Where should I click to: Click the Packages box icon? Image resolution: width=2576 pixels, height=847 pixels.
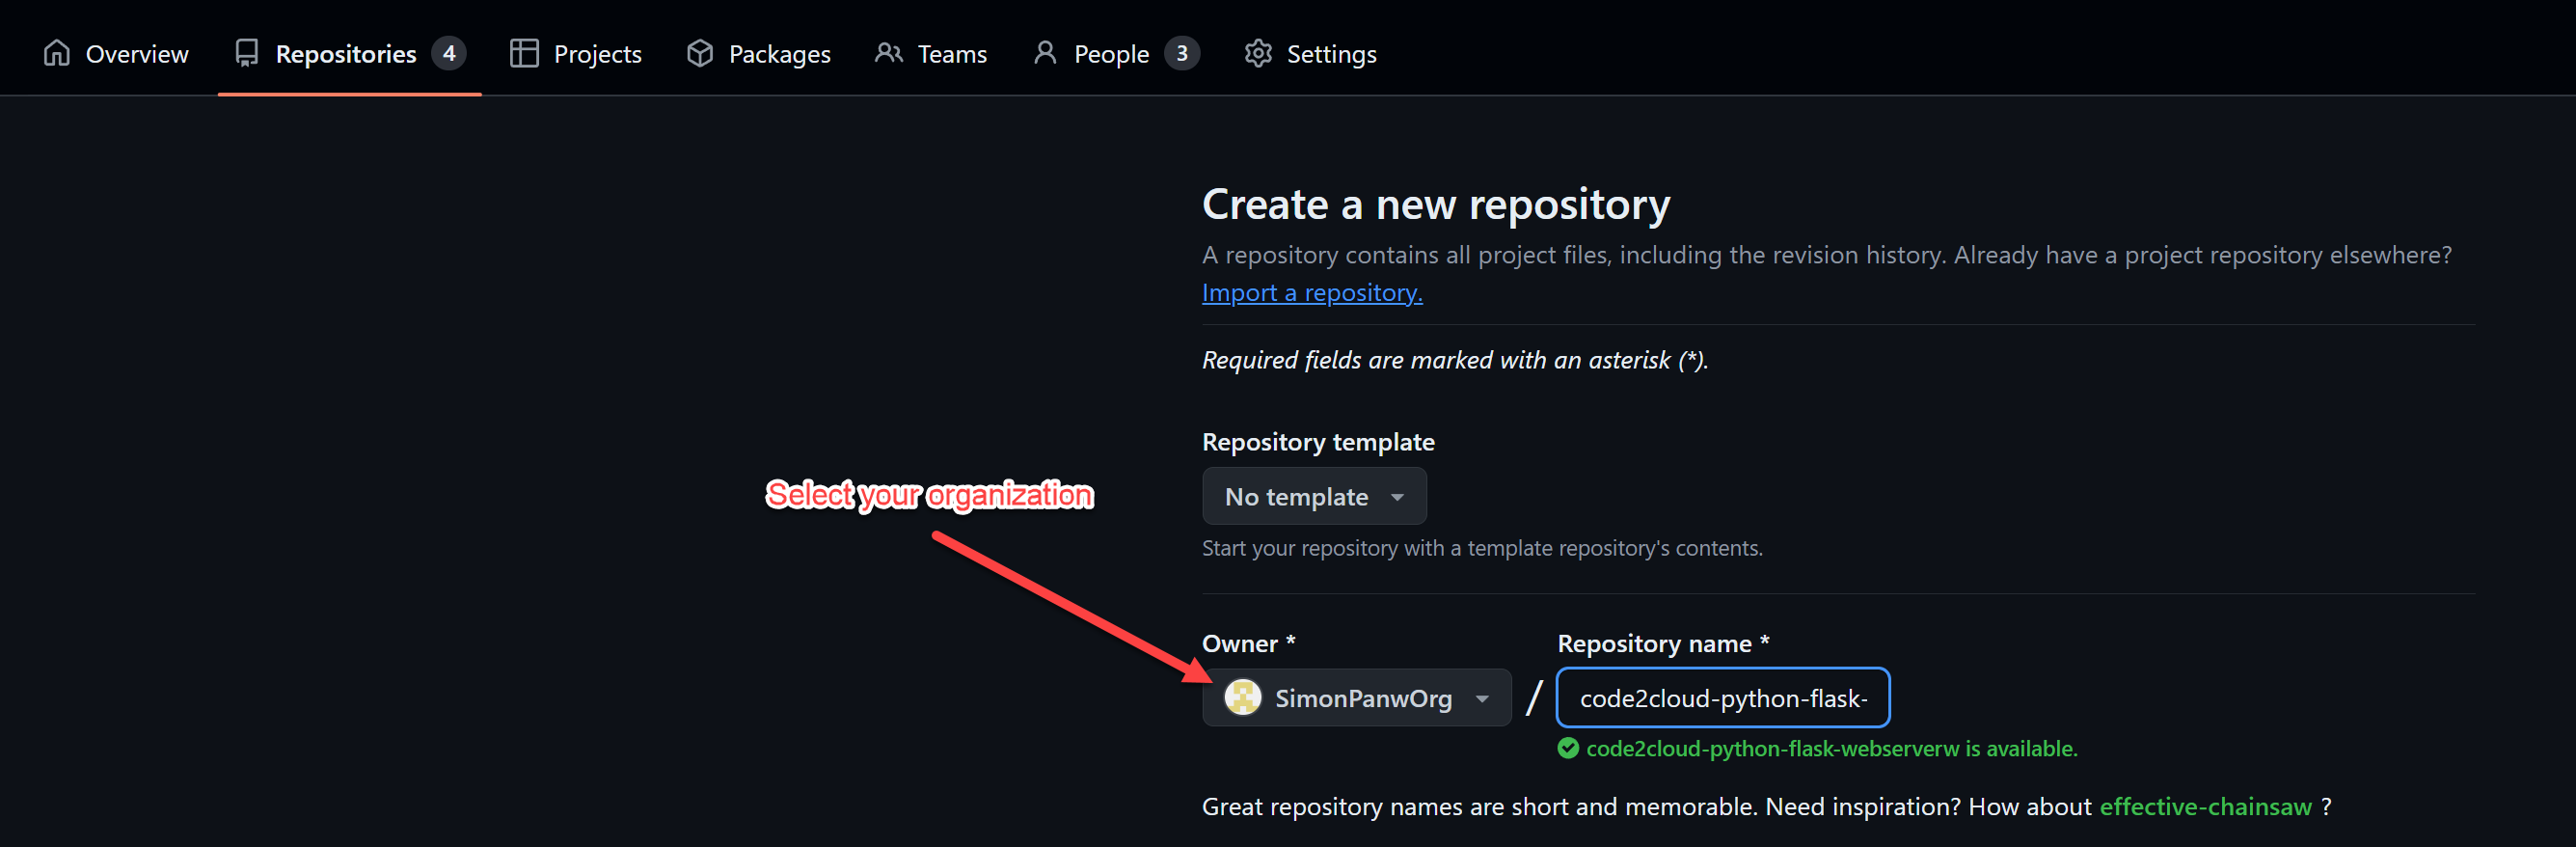tap(700, 53)
